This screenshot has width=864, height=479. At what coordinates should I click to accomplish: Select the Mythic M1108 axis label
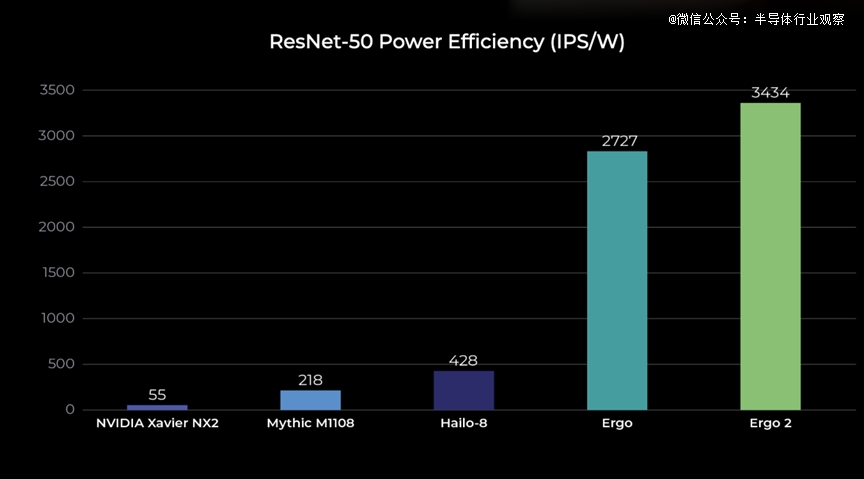(310, 423)
